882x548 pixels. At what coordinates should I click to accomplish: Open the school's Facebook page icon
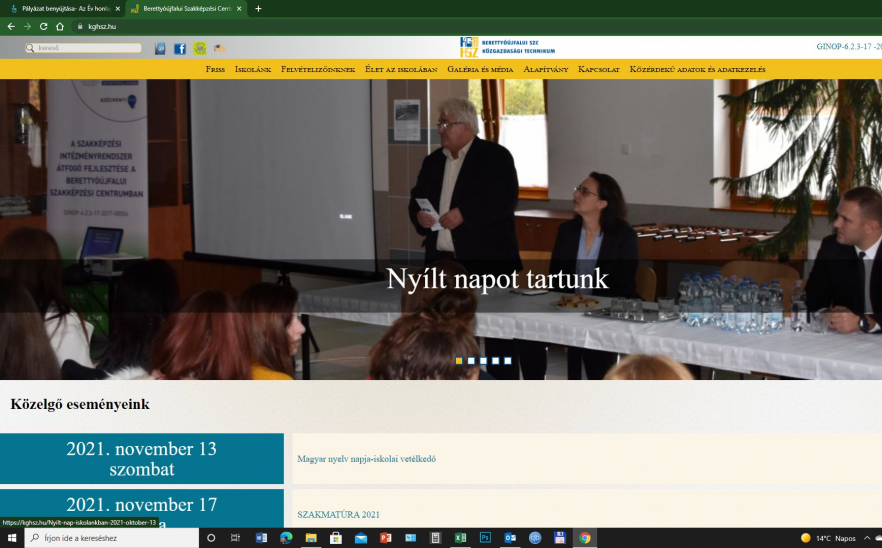click(x=179, y=48)
